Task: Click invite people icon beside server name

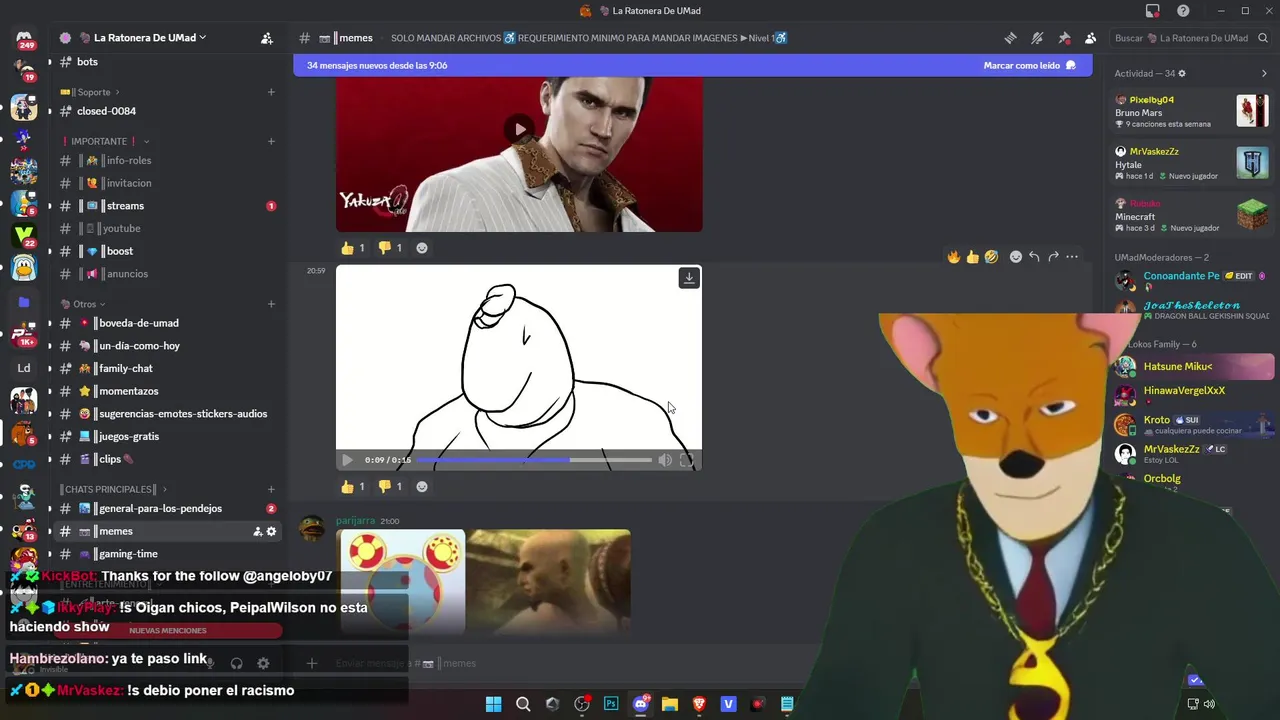Action: pyautogui.click(x=267, y=38)
